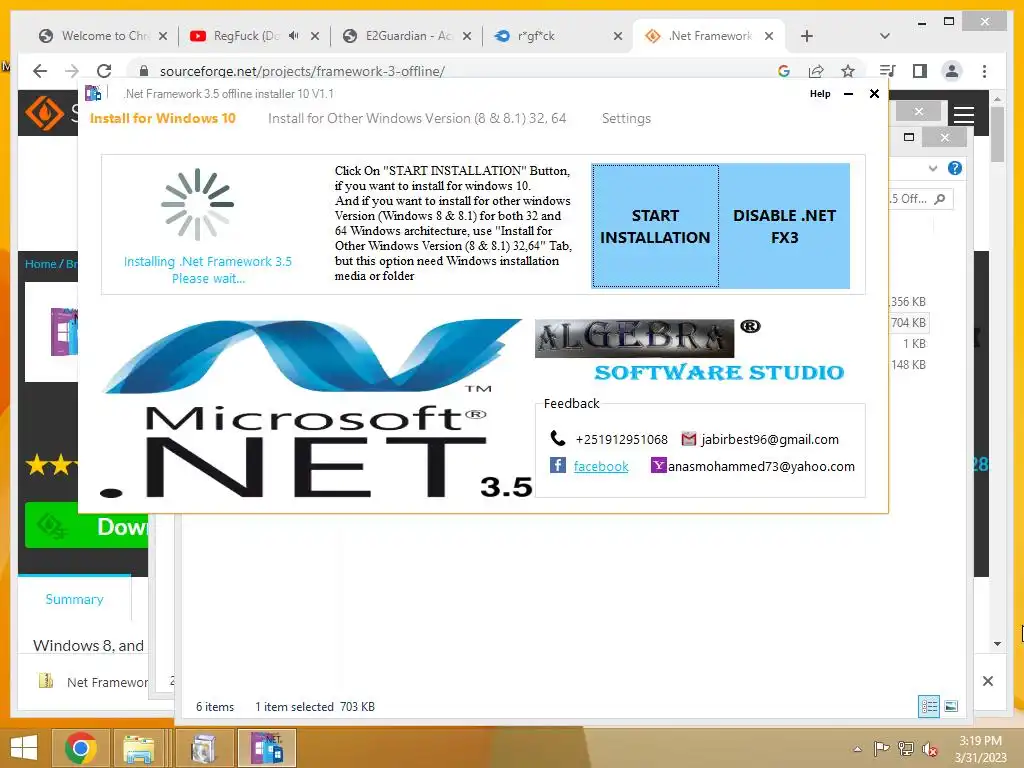This screenshot has height=768, width=1024.
Task: Click the muted volume tray icon
Action: click(929, 748)
